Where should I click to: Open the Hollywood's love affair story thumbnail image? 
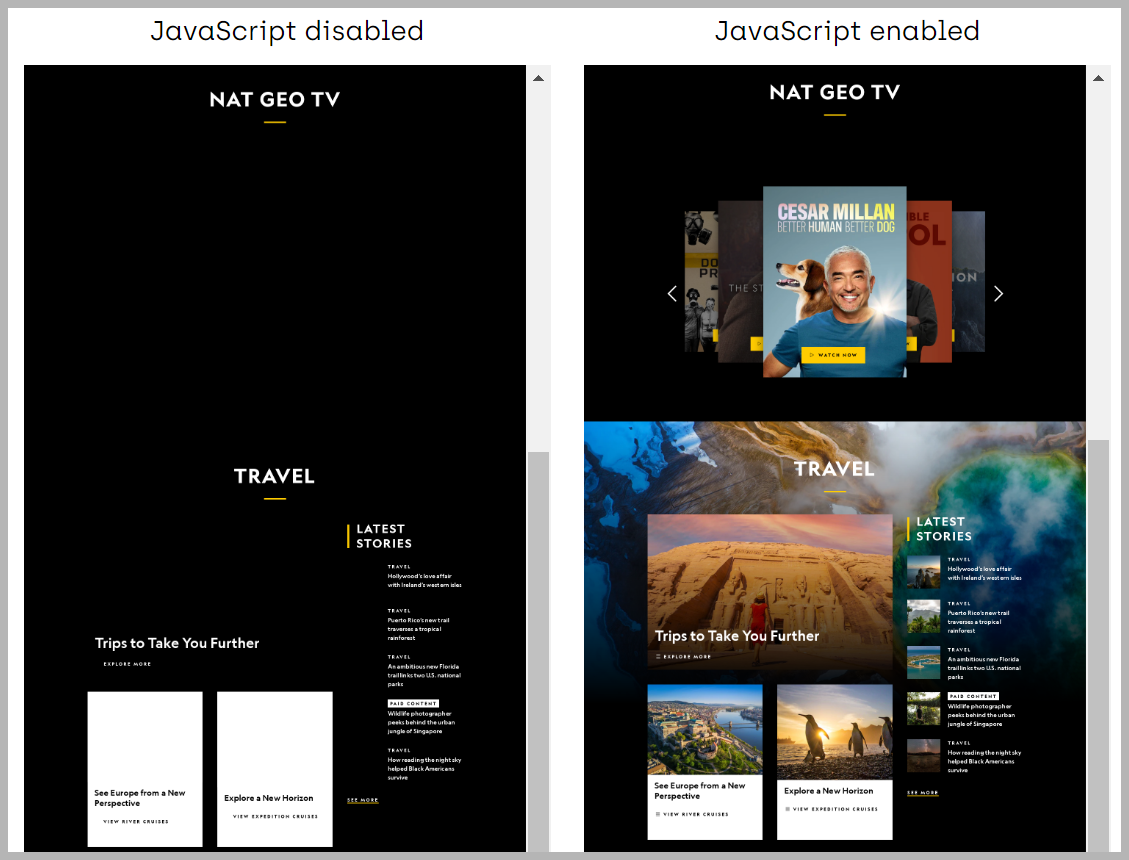[923, 572]
